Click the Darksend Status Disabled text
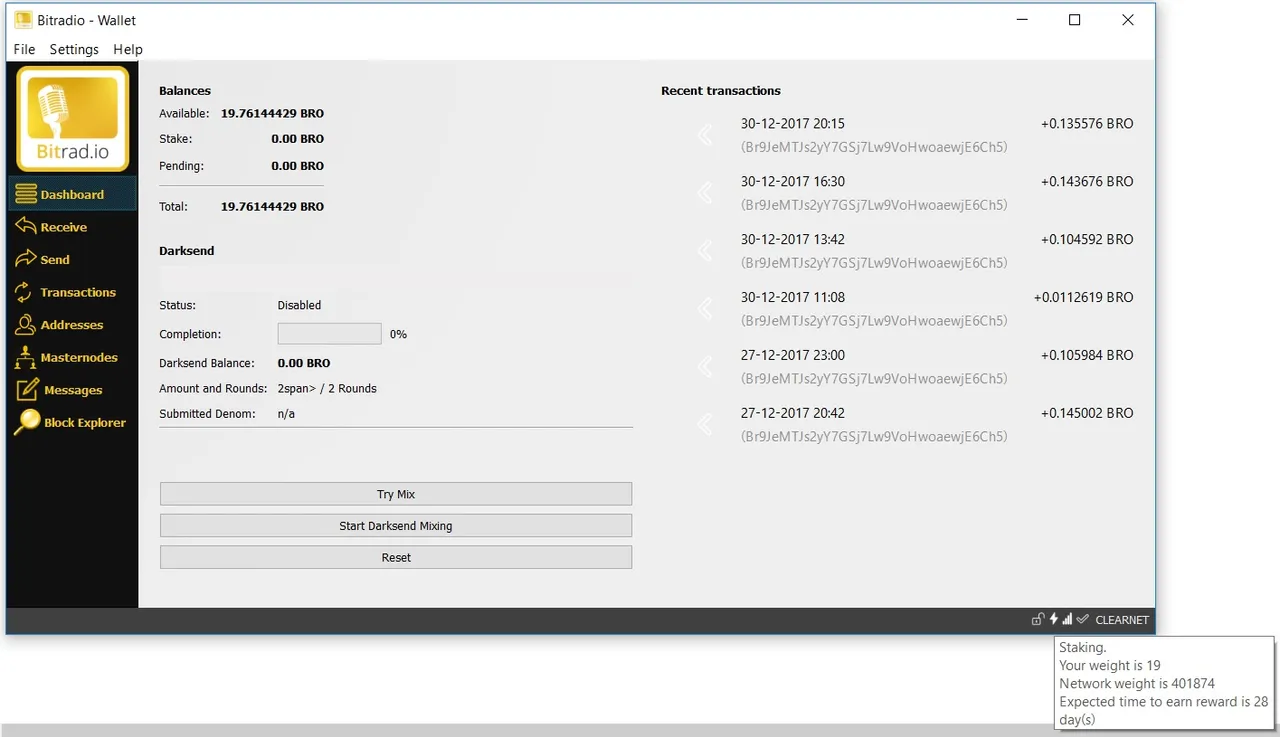This screenshot has height=737, width=1280. (x=299, y=305)
